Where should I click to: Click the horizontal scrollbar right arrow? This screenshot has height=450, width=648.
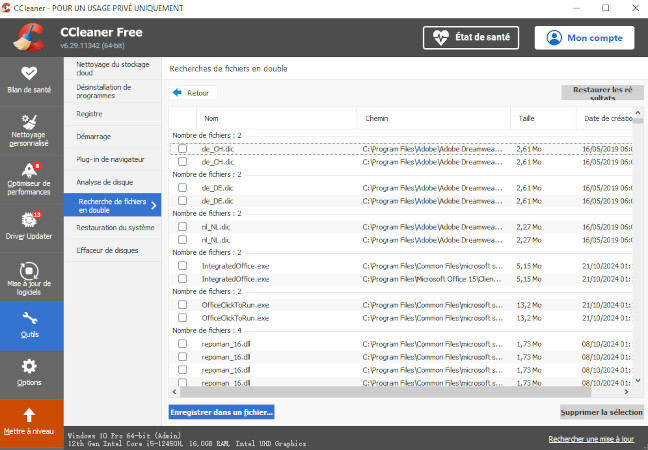click(627, 392)
